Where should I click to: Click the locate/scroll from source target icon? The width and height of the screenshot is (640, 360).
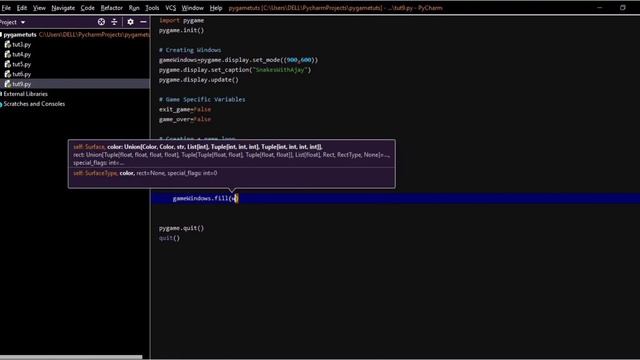pyautogui.click(x=101, y=22)
